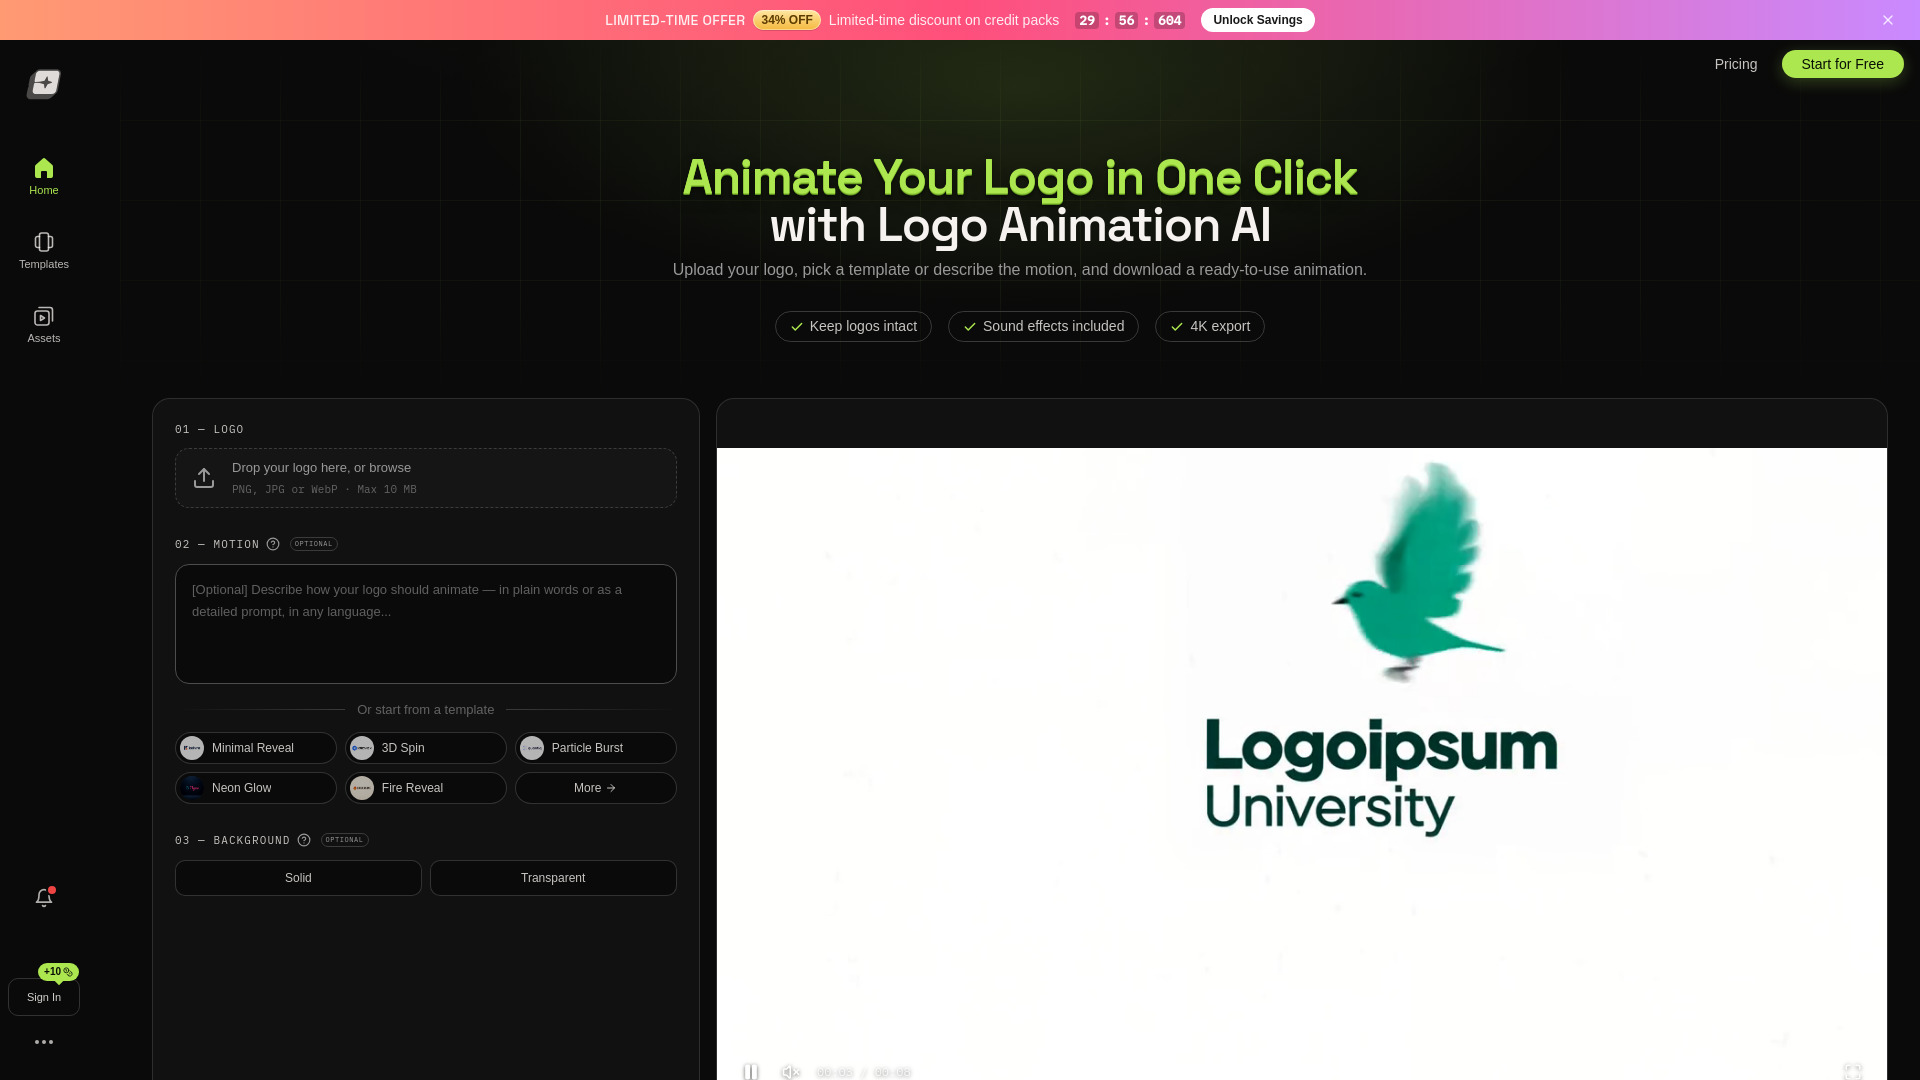This screenshot has height=1080, width=1920.
Task: Unmute the preview video
Action: 790,1072
